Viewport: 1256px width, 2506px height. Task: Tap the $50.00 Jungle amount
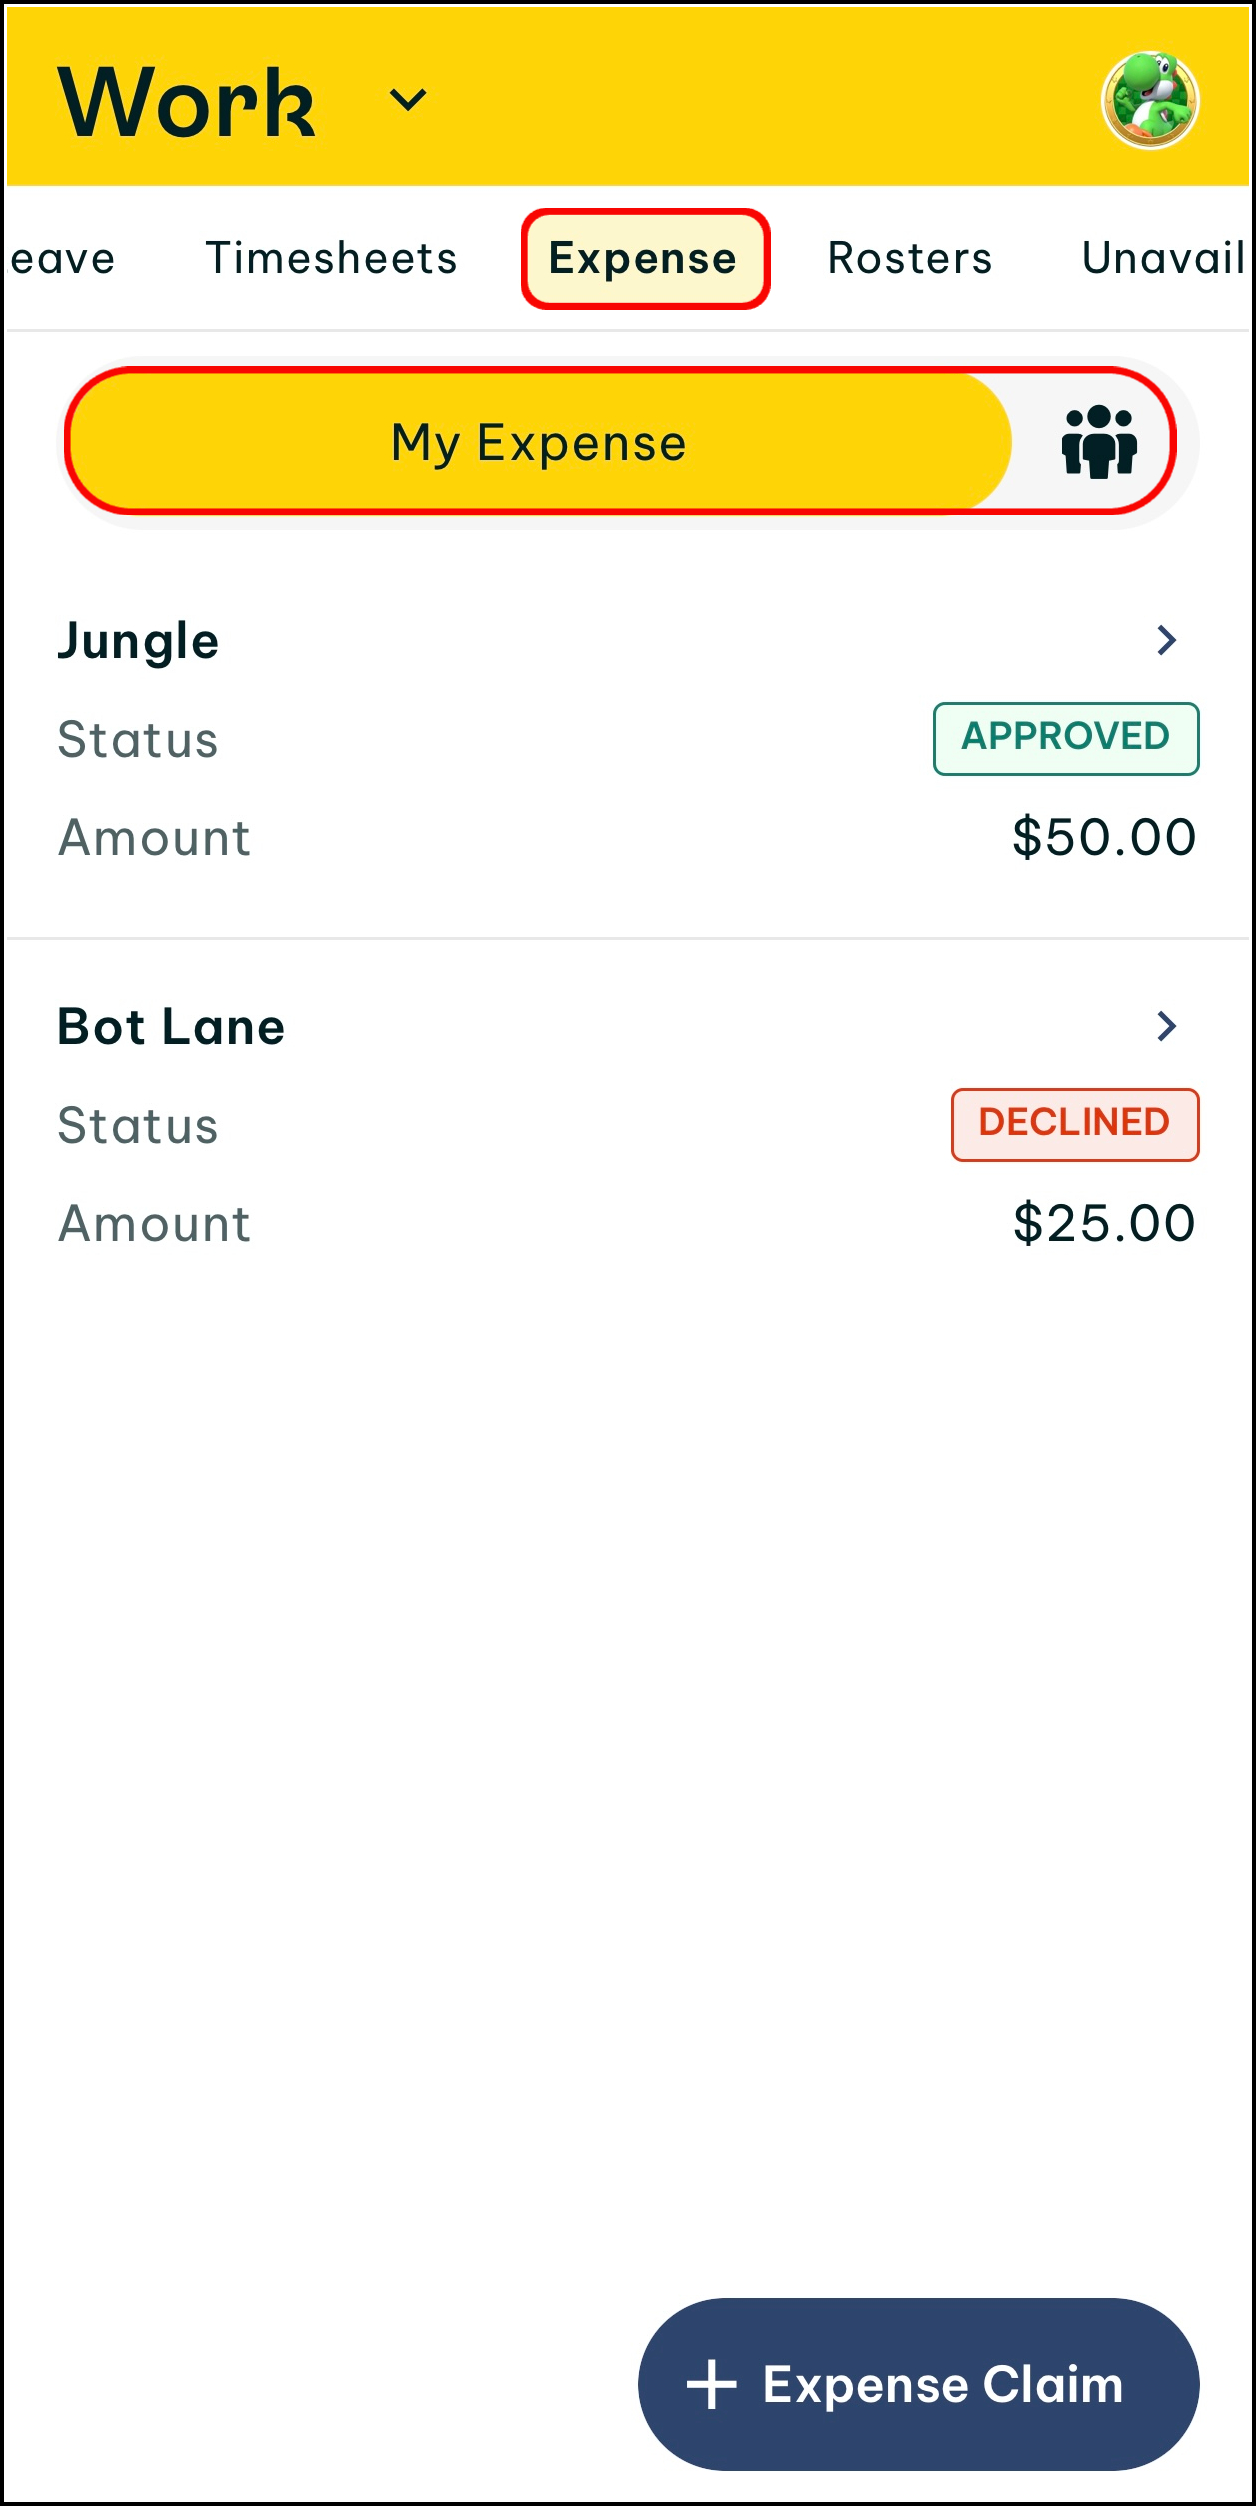coord(1103,837)
